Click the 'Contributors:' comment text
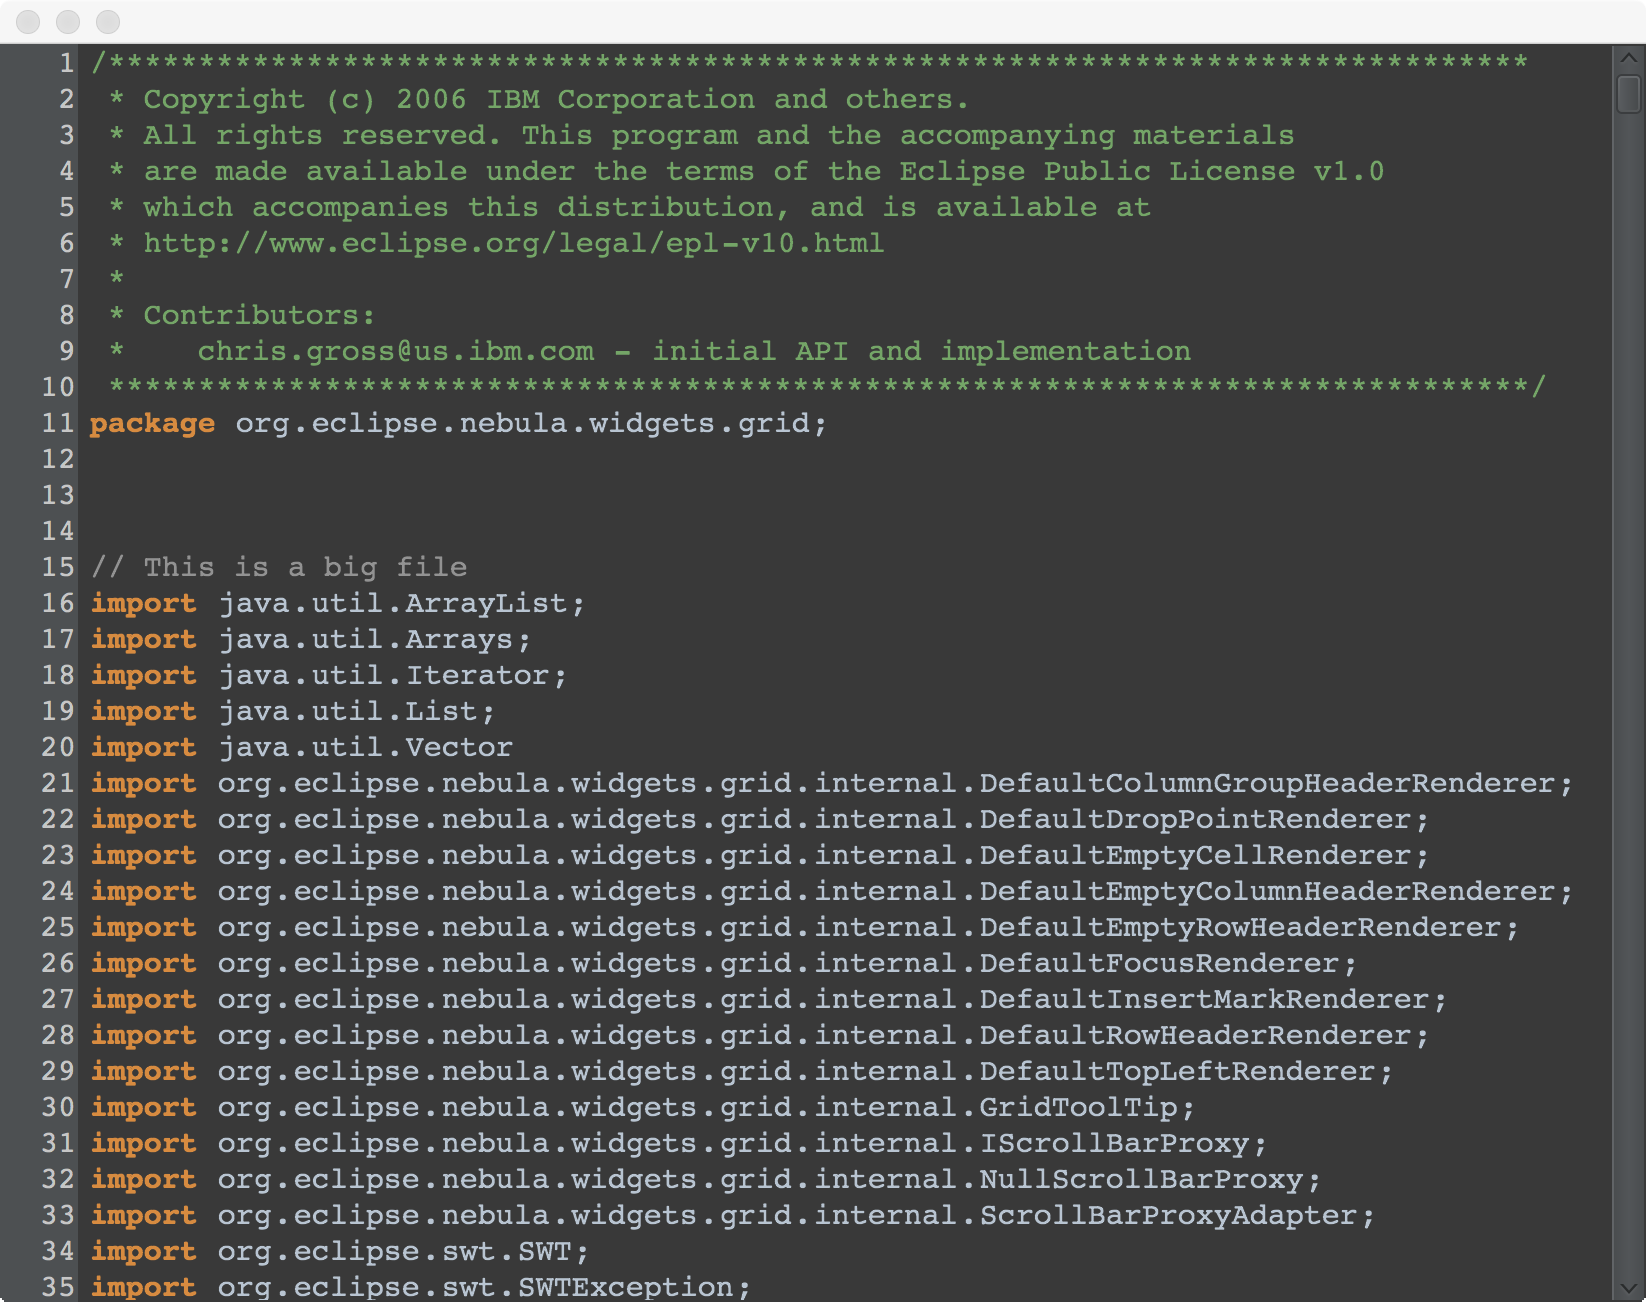The width and height of the screenshot is (1646, 1302). tap(259, 315)
